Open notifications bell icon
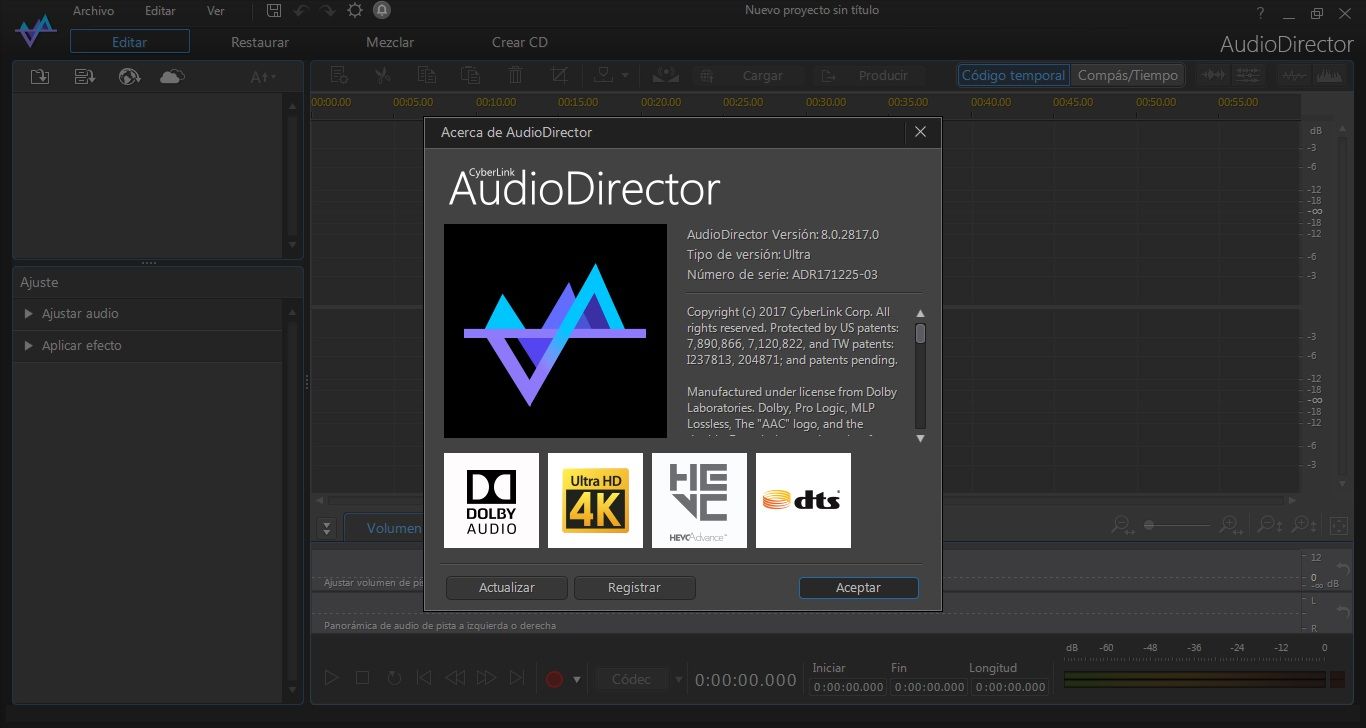This screenshot has height=728, width=1366. click(x=381, y=10)
